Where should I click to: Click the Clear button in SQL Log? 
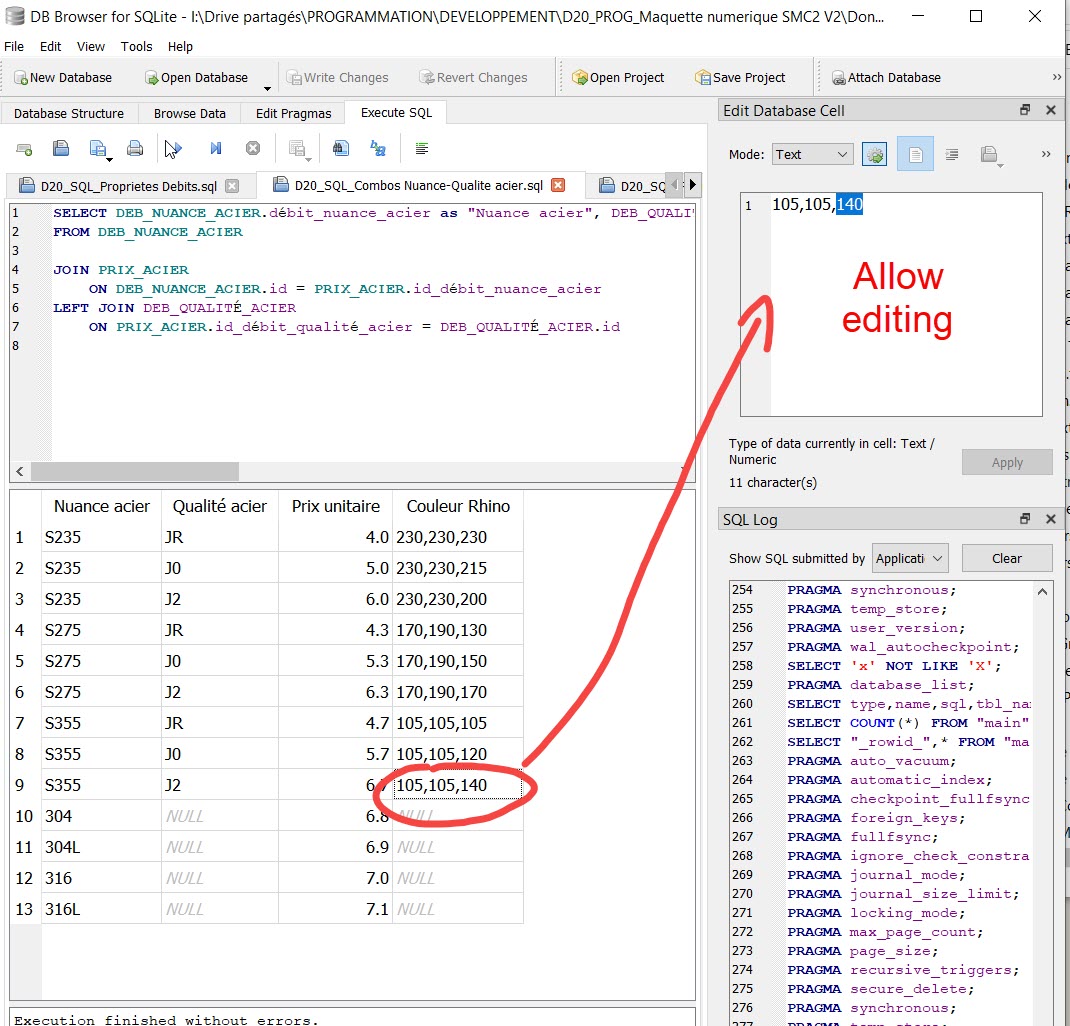pyautogui.click(x=1007, y=558)
